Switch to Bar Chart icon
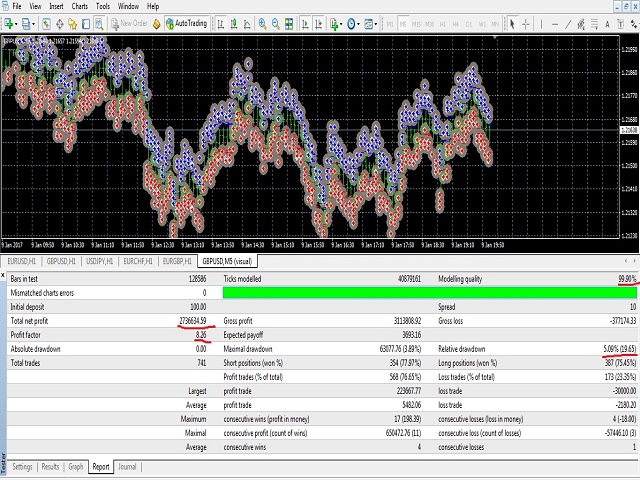This screenshot has width=640, height=480. click(x=221, y=24)
